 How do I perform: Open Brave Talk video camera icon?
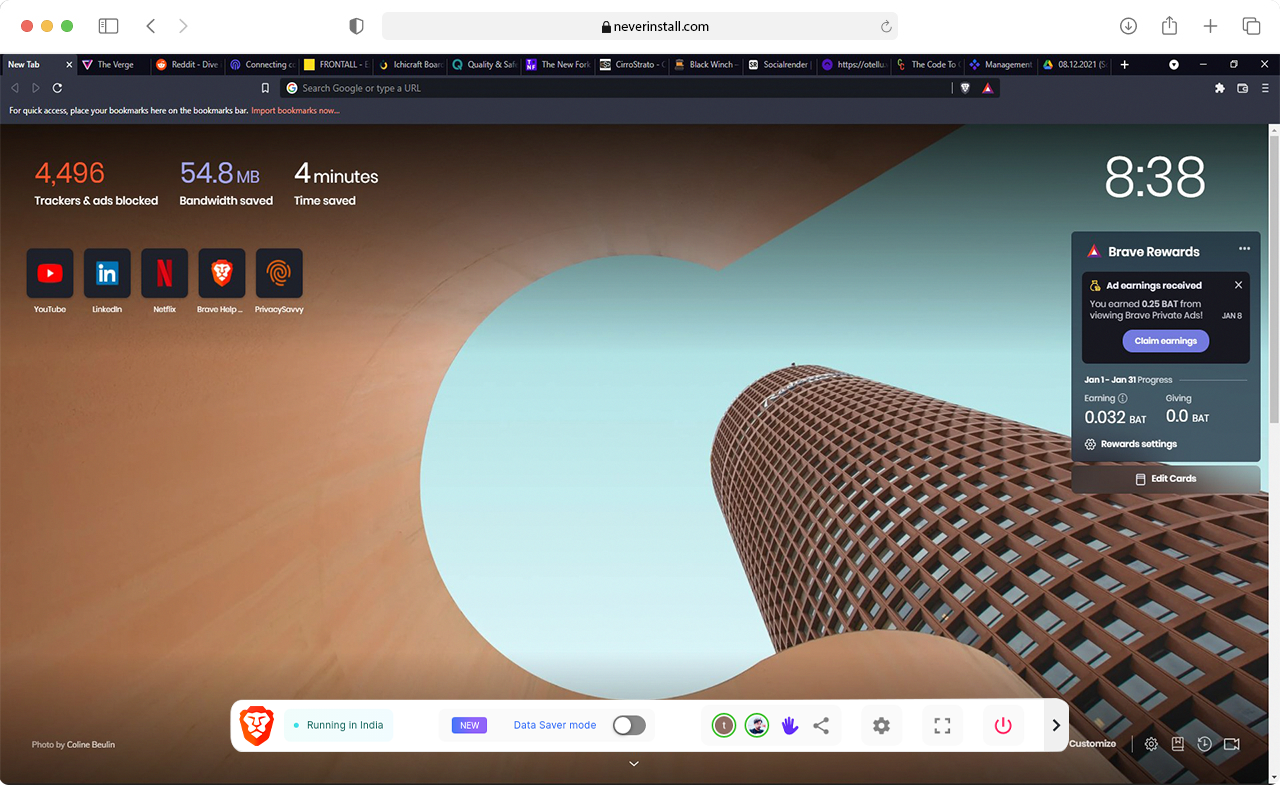[x=1232, y=744]
